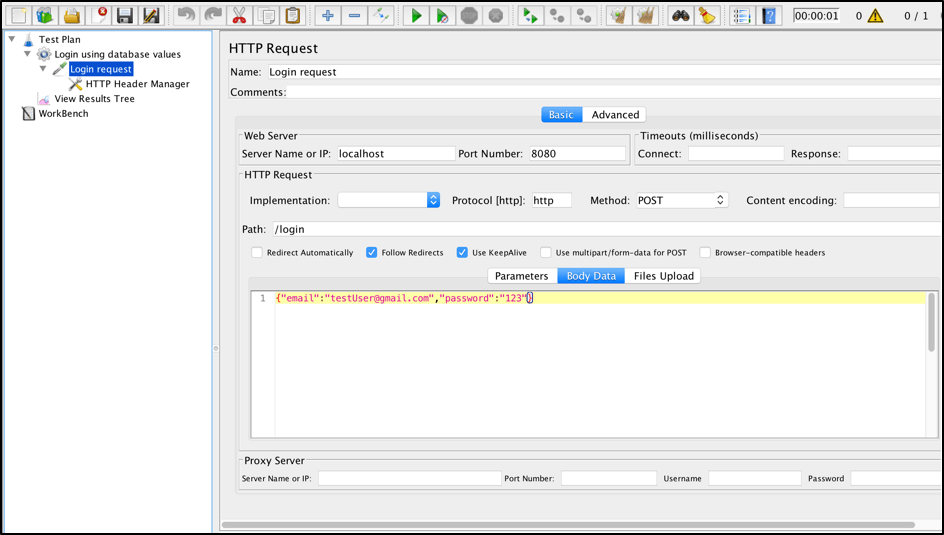Viewport: 944px width, 535px height.
Task: Click the Comments input field
Action: pos(615,92)
